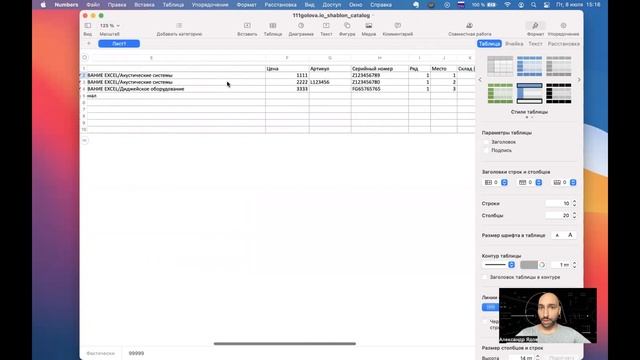Image resolution: width=640 pixels, height=360 pixels.
Task: Click the Chart (Диаграмма) toolbar icon
Action: click(301, 26)
